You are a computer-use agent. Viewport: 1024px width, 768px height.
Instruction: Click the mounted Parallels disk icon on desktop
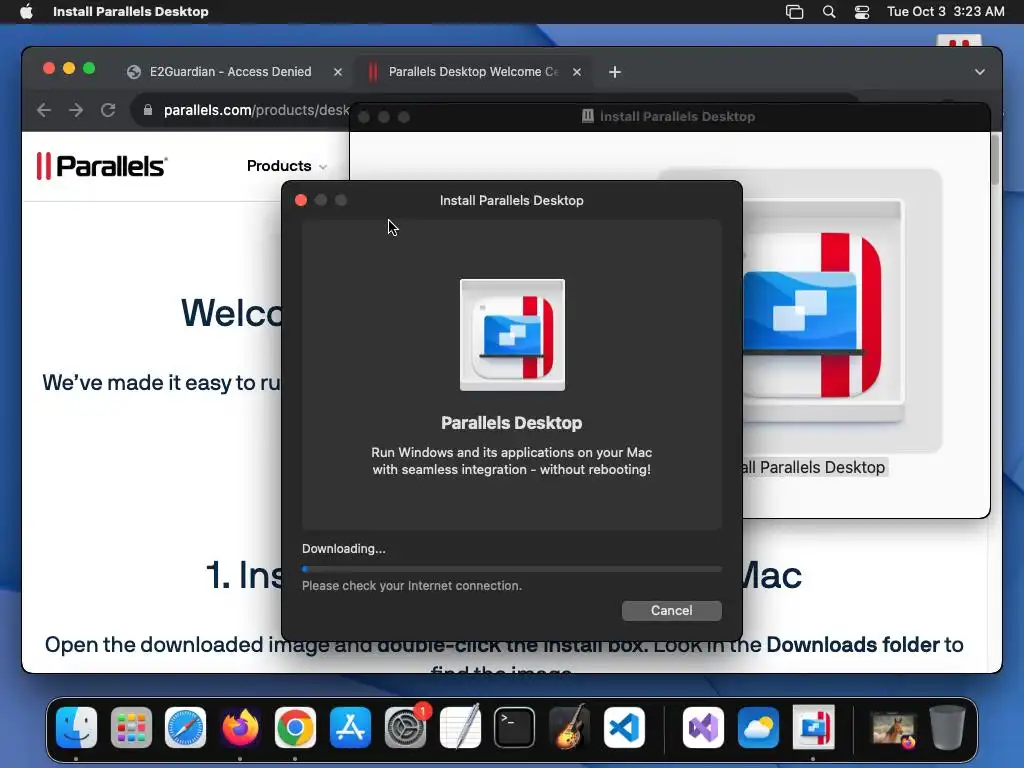click(959, 40)
